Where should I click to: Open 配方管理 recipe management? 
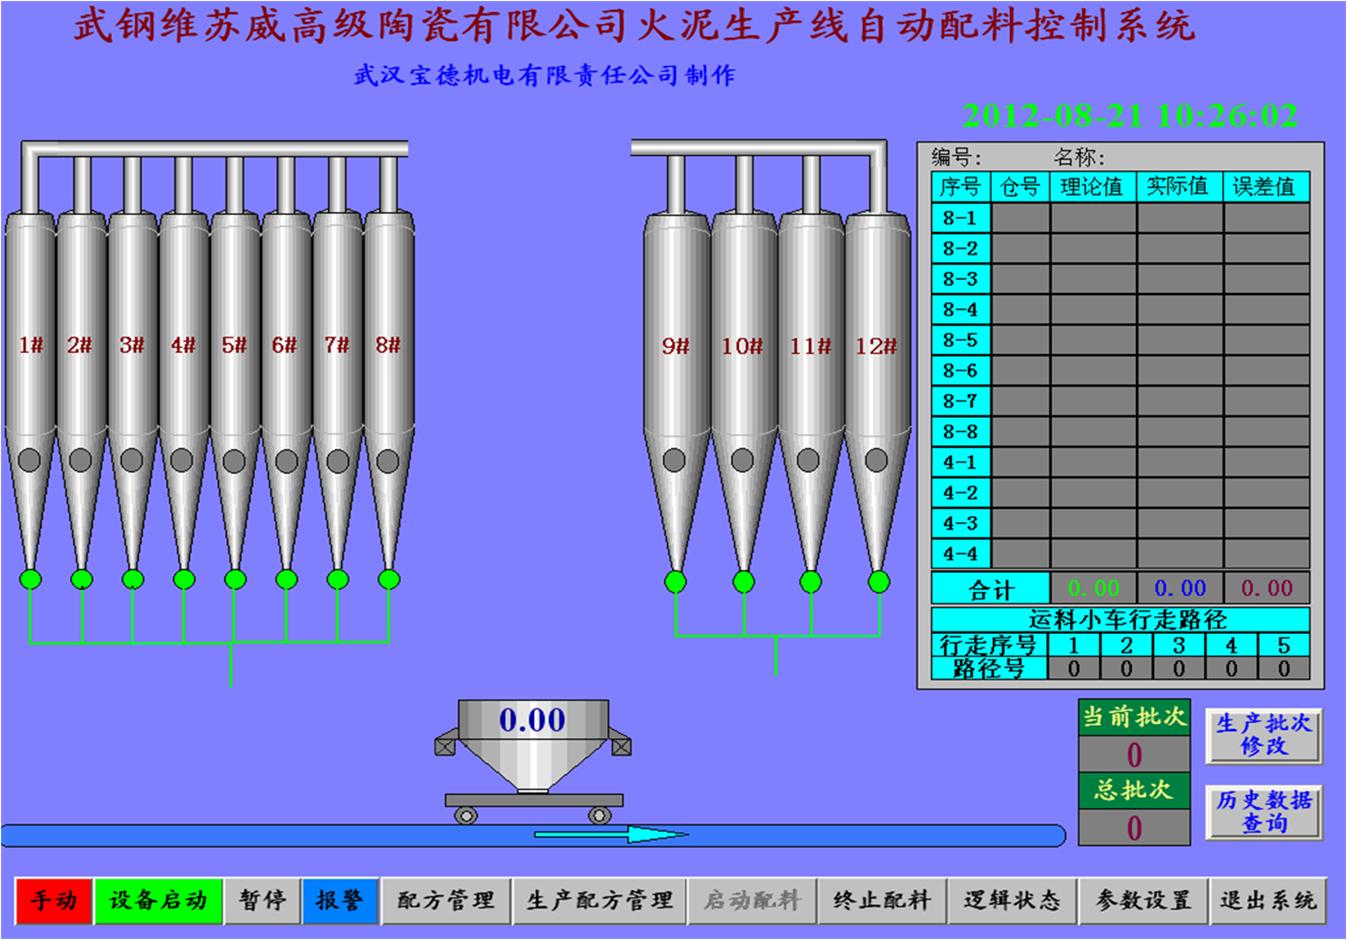point(445,900)
